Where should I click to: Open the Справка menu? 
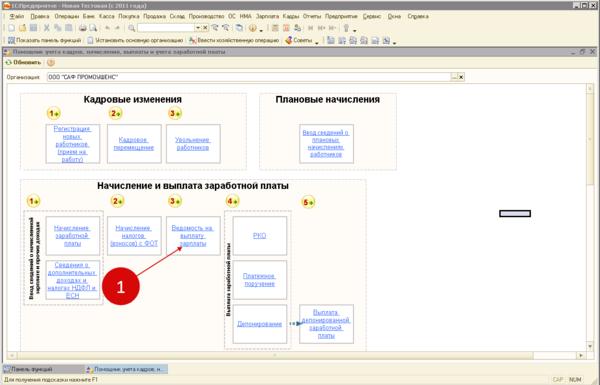[418, 16]
